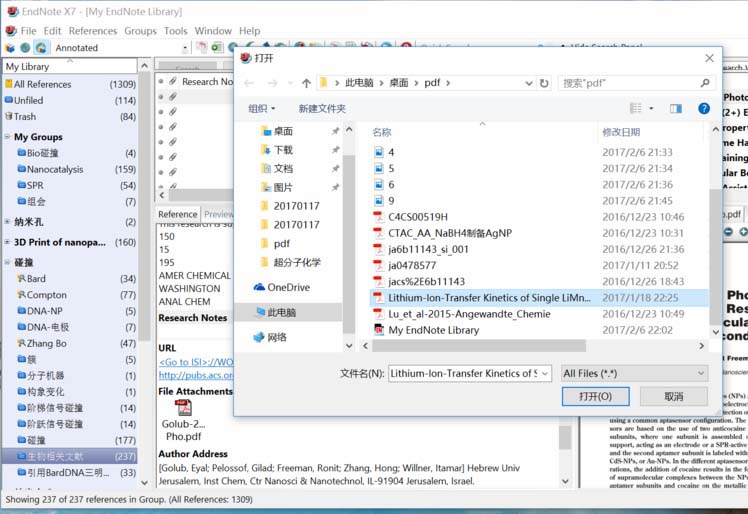The height and width of the screenshot is (514, 748).
Task: Open the help icon in the file dialog
Action: [704, 108]
